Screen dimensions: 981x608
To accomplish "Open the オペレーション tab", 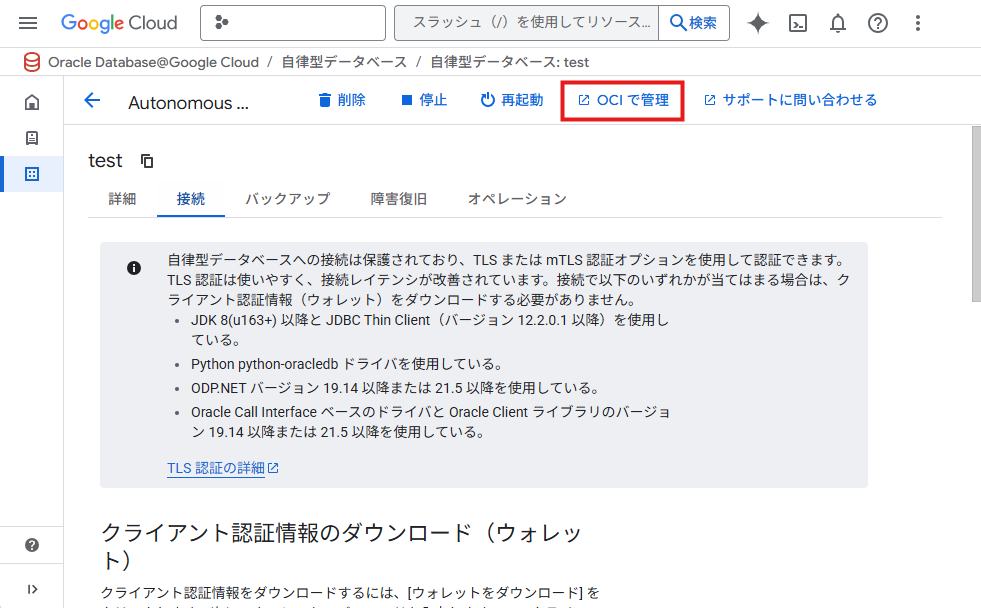I will click(x=517, y=199).
